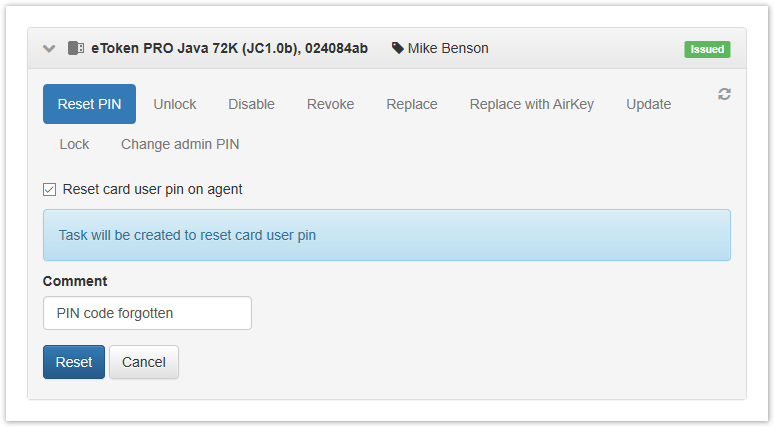Click the green Issued status badge
The image size is (774, 427).
(x=707, y=49)
